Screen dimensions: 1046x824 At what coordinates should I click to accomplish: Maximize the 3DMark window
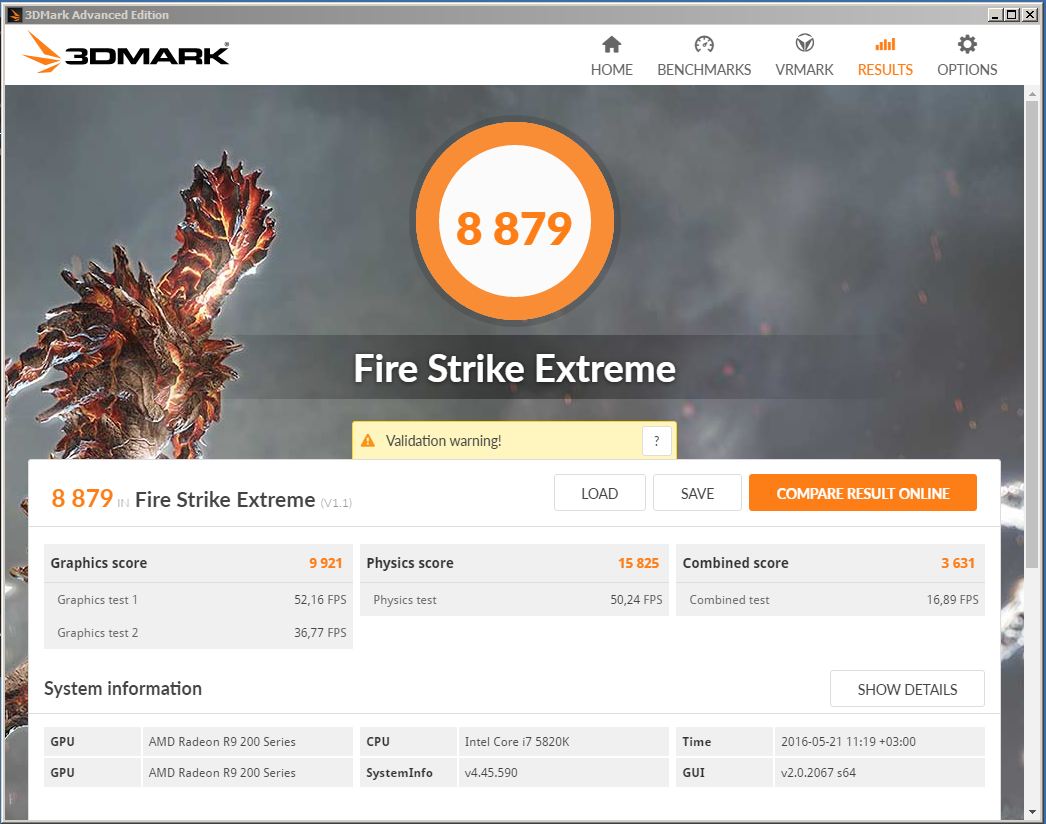pyautogui.click(x=1011, y=15)
